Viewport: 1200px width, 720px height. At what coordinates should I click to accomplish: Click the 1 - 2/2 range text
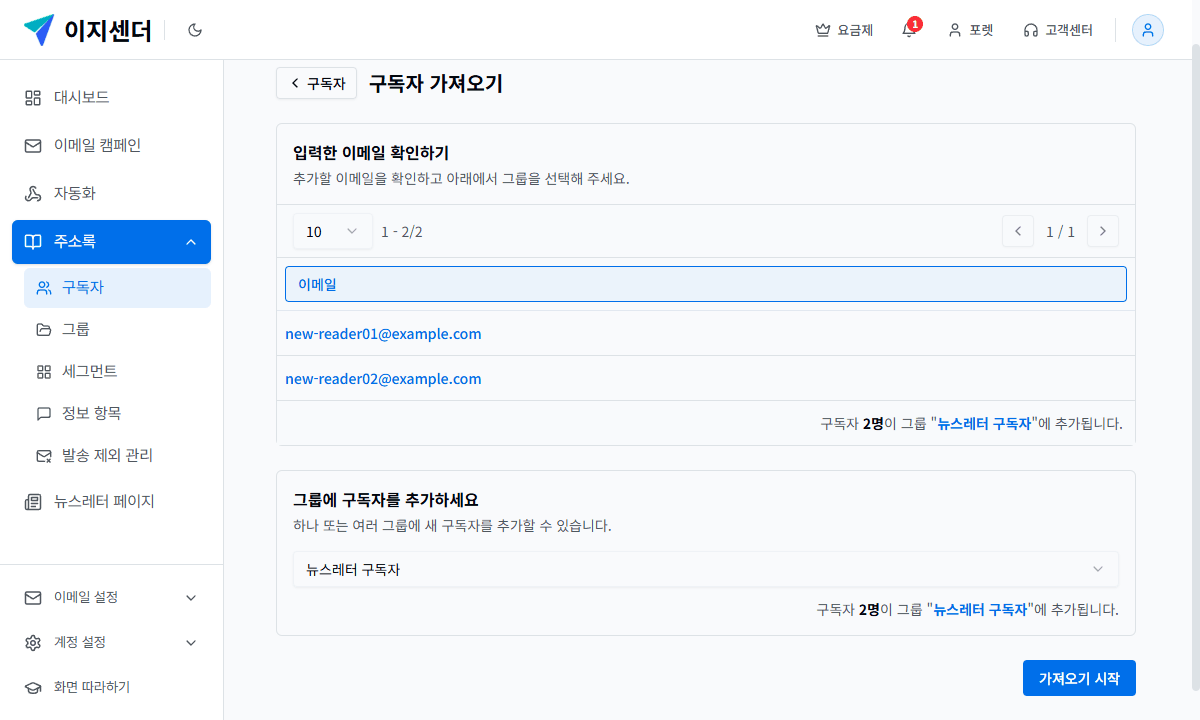coord(402,231)
